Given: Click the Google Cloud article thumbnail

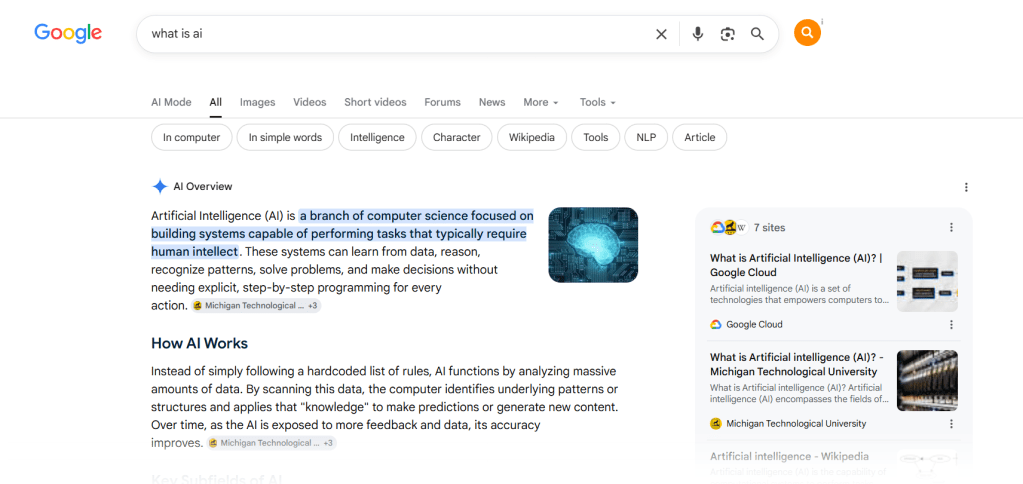Looking at the screenshot, I should pos(927,281).
